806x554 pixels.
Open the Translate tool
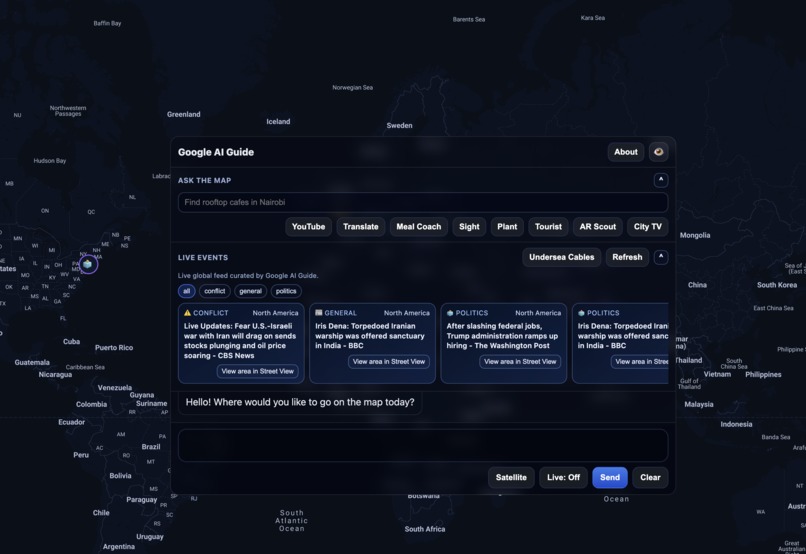[360, 227]
